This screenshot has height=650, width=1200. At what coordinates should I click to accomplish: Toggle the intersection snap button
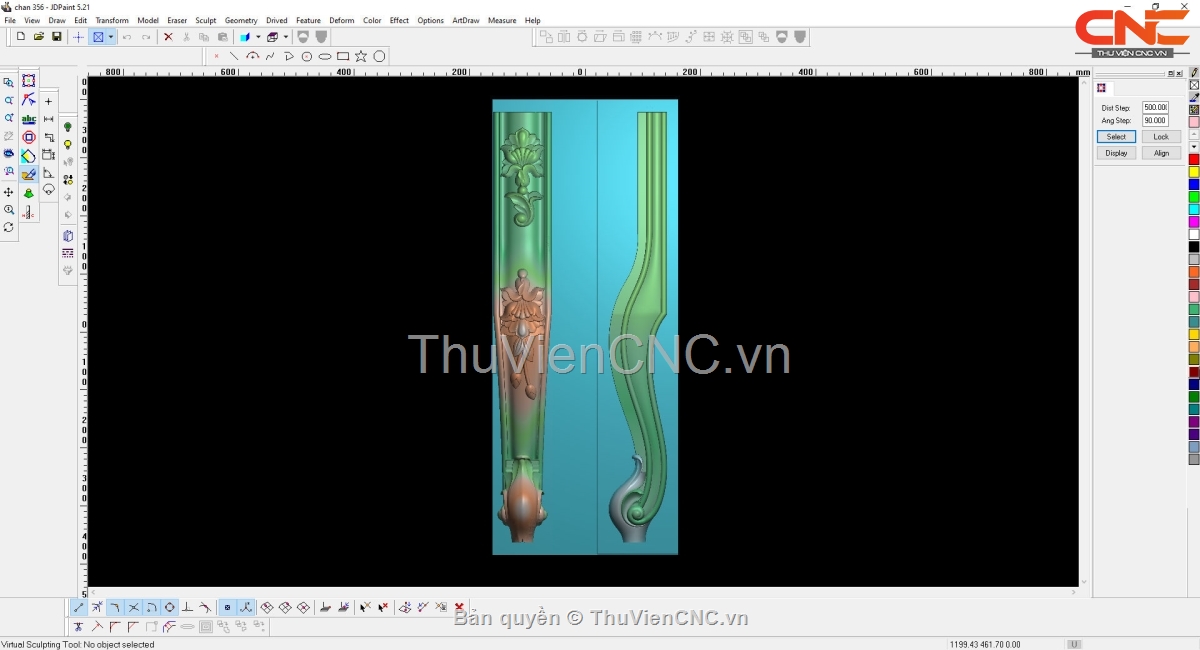[133, 607]
